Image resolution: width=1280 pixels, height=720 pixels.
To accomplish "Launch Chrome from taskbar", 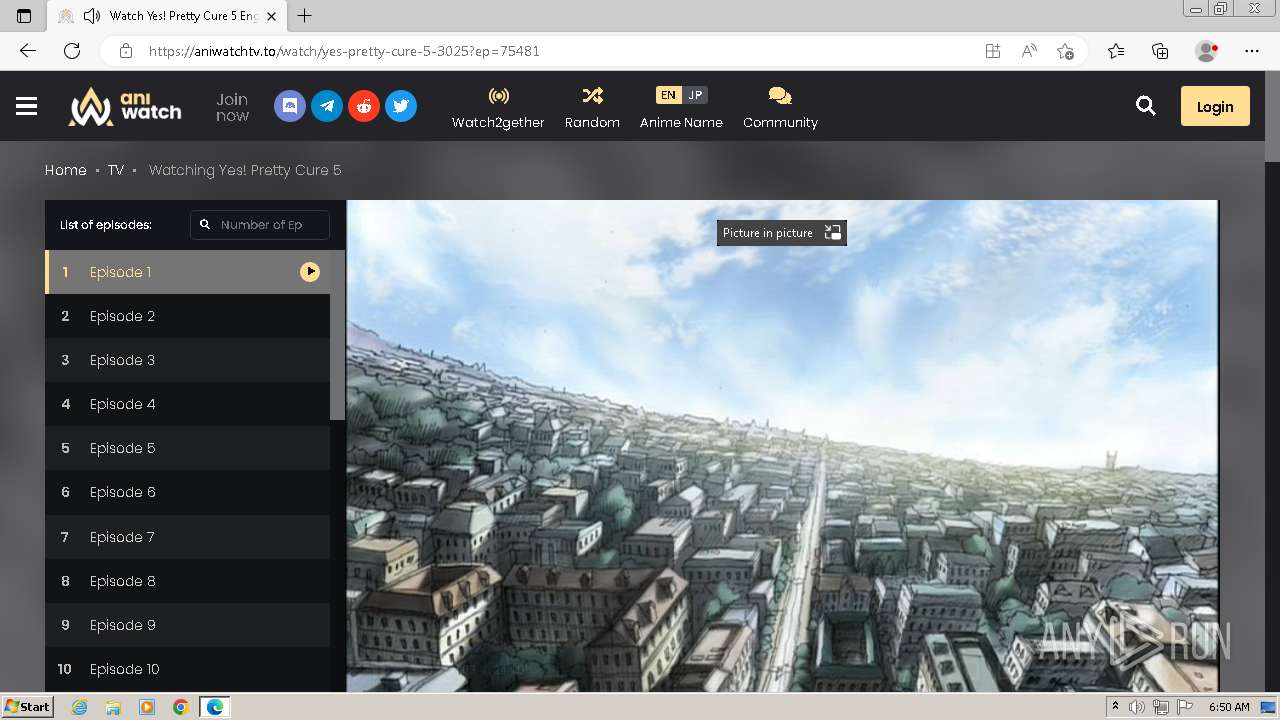I will pos(181,707).
